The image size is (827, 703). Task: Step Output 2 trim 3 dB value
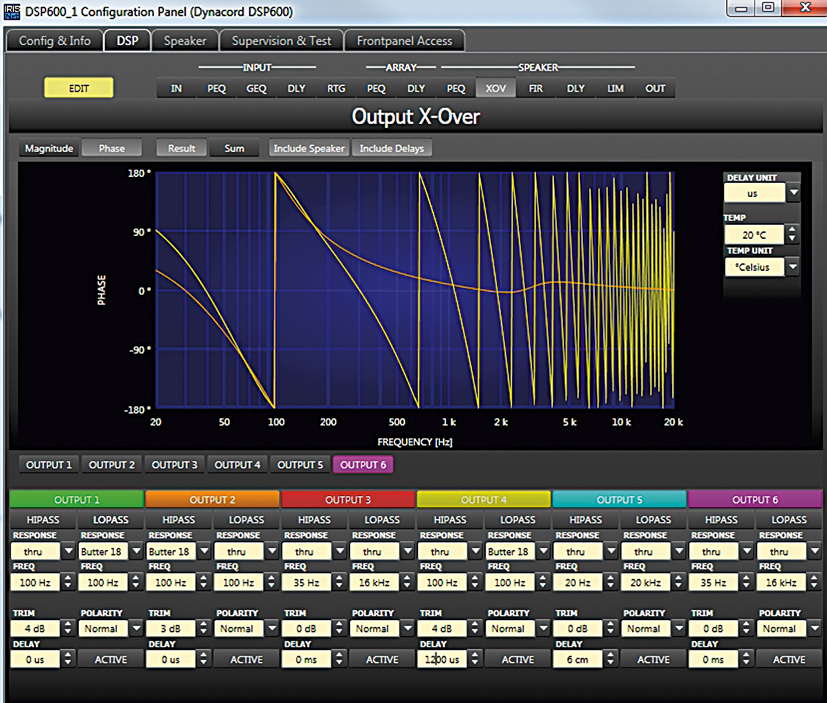204,628
